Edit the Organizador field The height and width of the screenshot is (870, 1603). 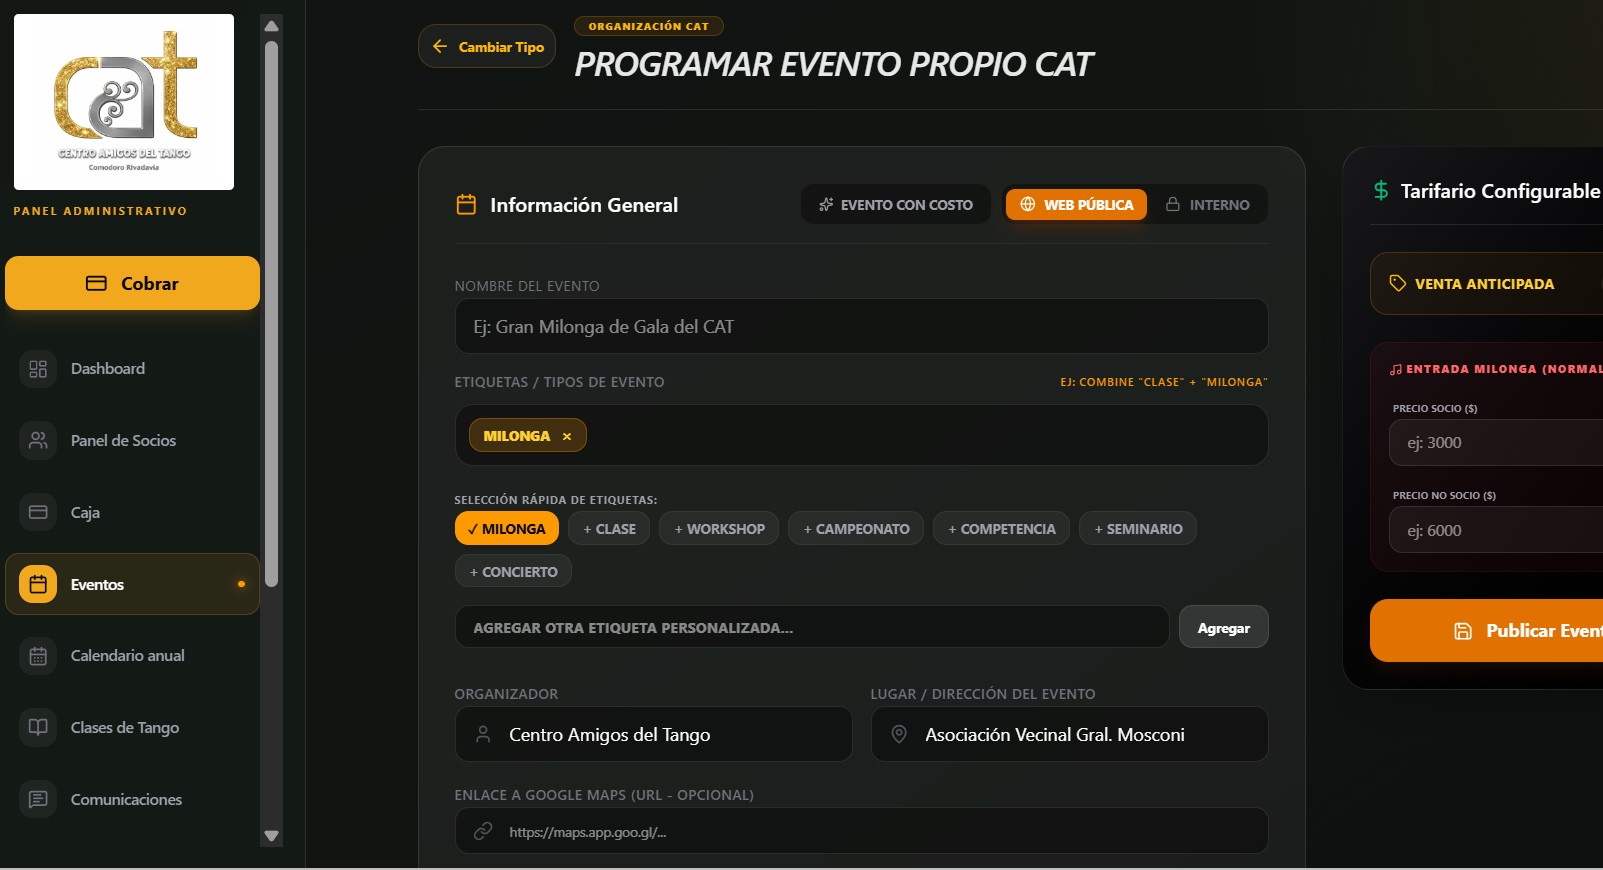click(653, 734)
